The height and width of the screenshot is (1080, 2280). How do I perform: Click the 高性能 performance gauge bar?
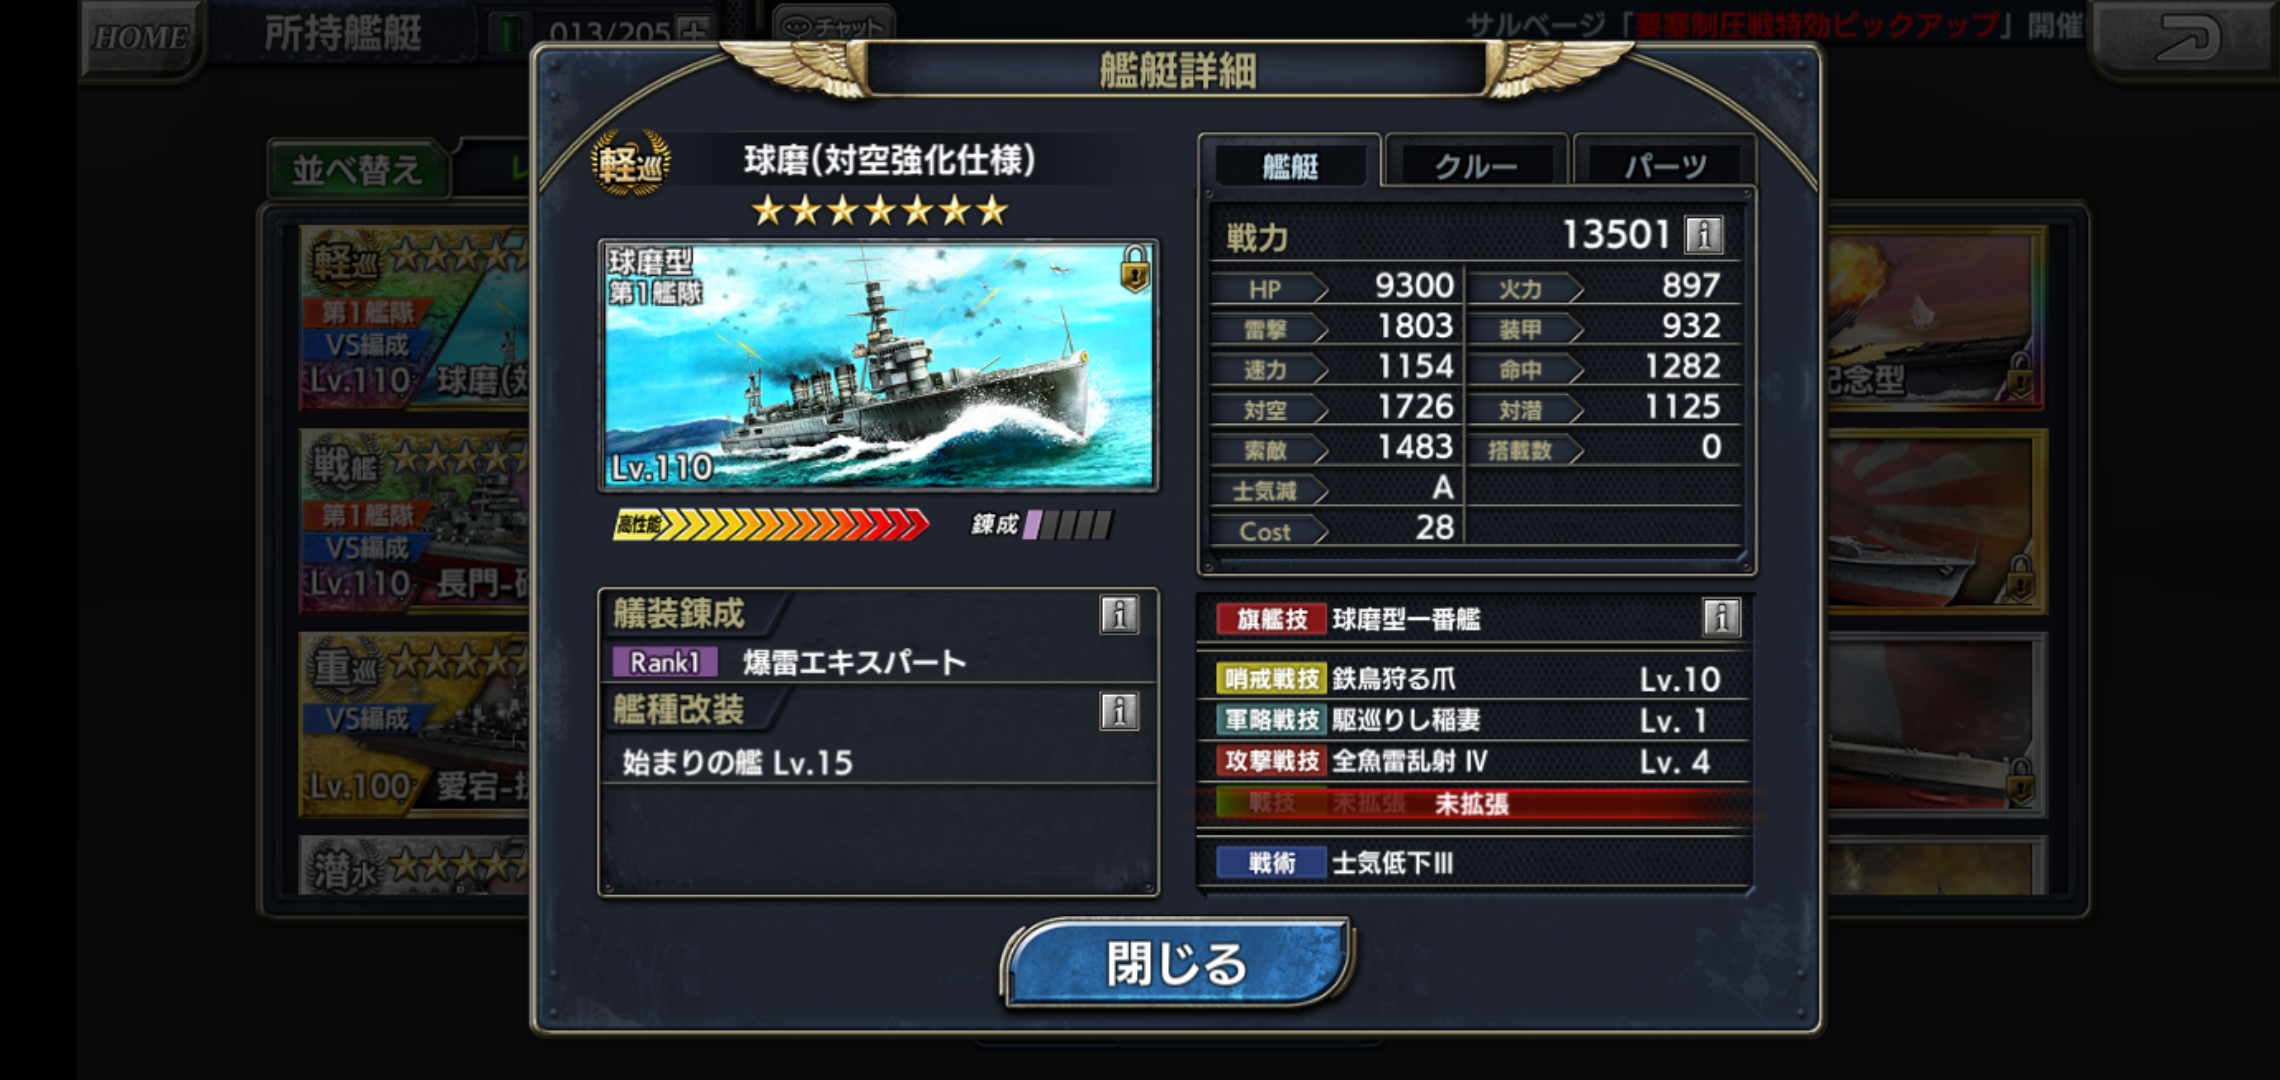point(771,524)
